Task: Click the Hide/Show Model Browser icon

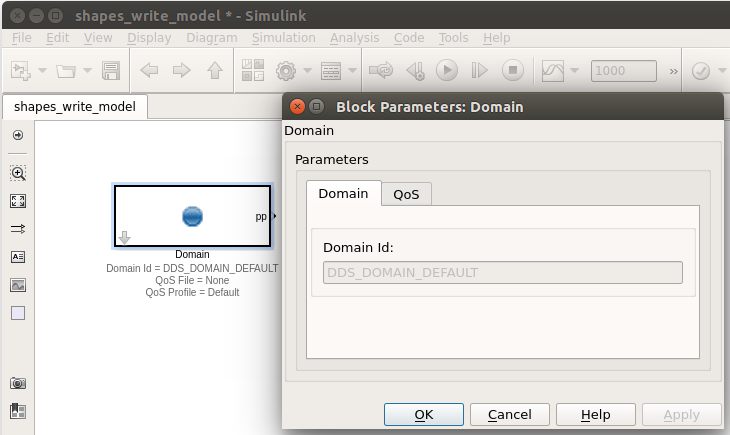Action: (18, 135)
